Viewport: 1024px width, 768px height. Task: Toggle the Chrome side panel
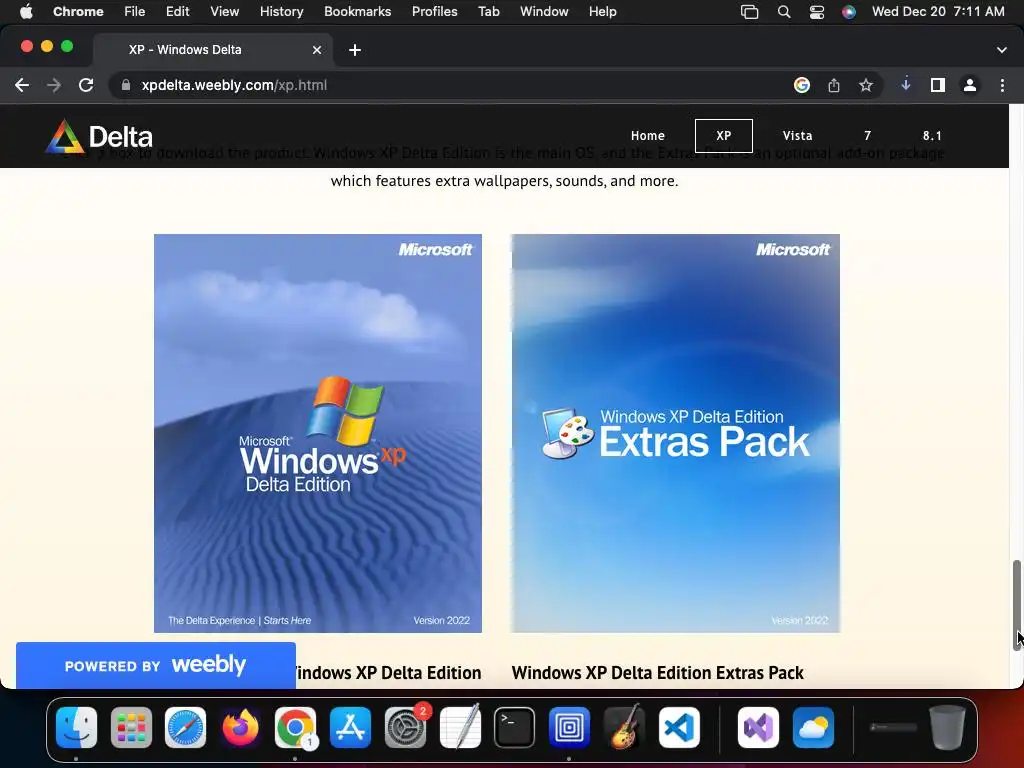(x=937, y=85)
